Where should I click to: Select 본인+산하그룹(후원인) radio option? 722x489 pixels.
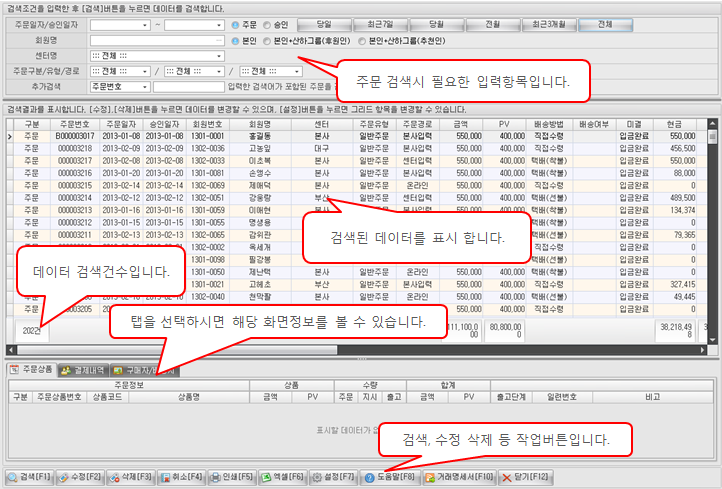tap(267, 41)
